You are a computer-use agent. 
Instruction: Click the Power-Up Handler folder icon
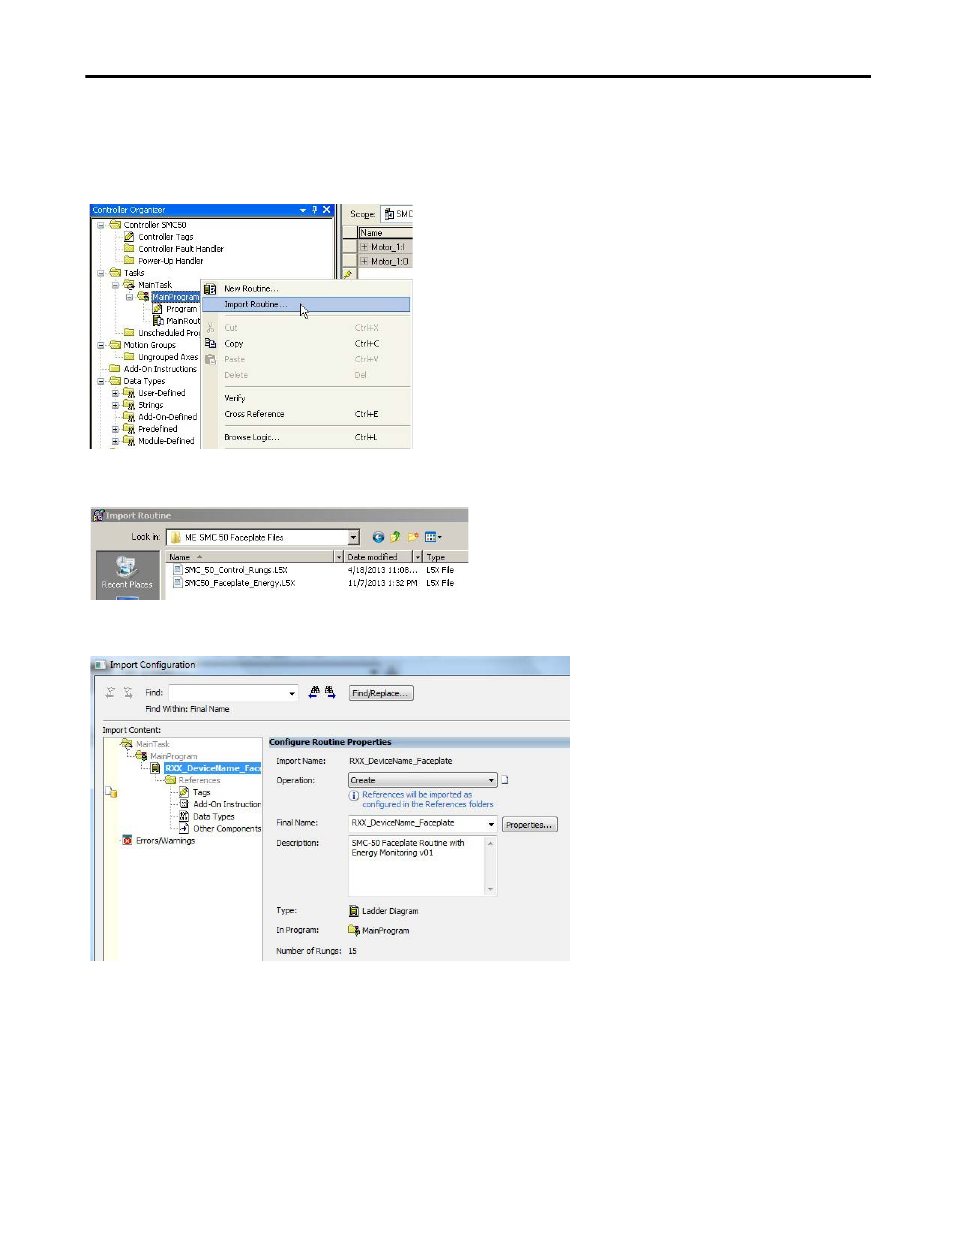tap(129, 261)
